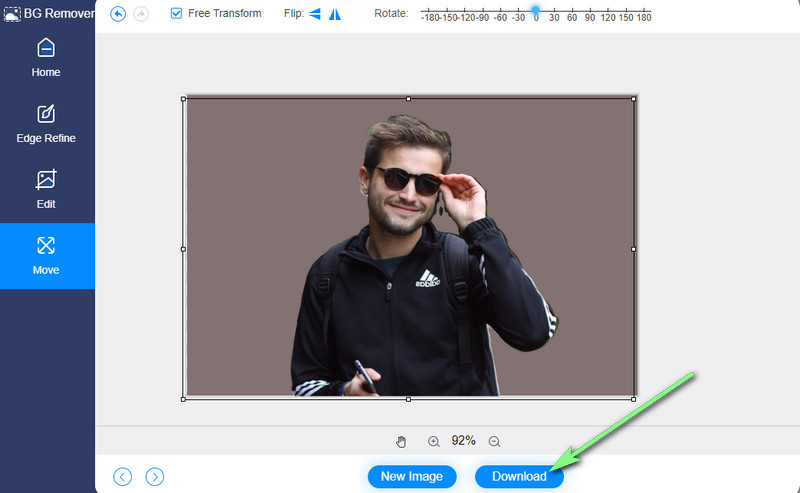Switch to the Edge Refine tab
The height and width of the screenshot is (493, 800).
46,123
